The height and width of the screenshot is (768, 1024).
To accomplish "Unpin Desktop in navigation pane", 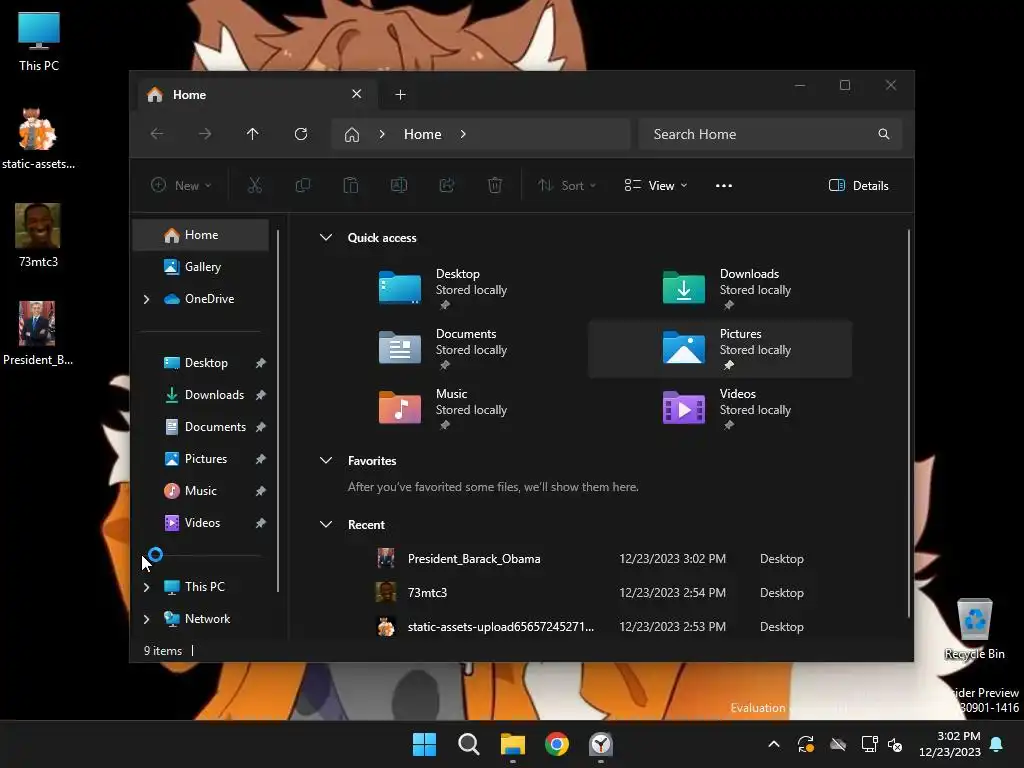I will tap(261, 362).
